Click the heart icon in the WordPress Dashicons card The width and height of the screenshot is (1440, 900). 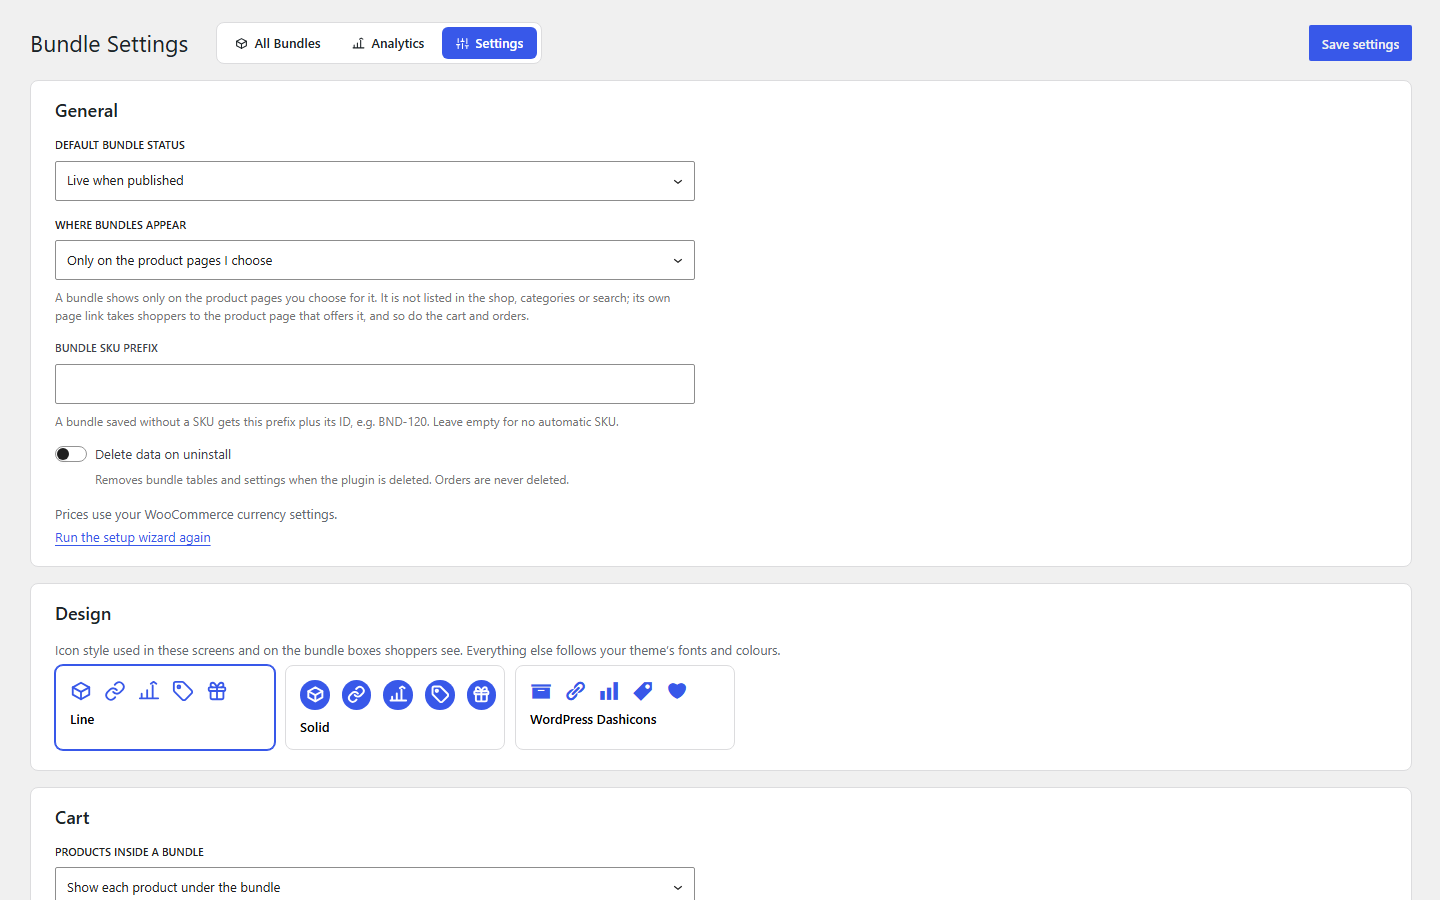click(x=677, y=691)
